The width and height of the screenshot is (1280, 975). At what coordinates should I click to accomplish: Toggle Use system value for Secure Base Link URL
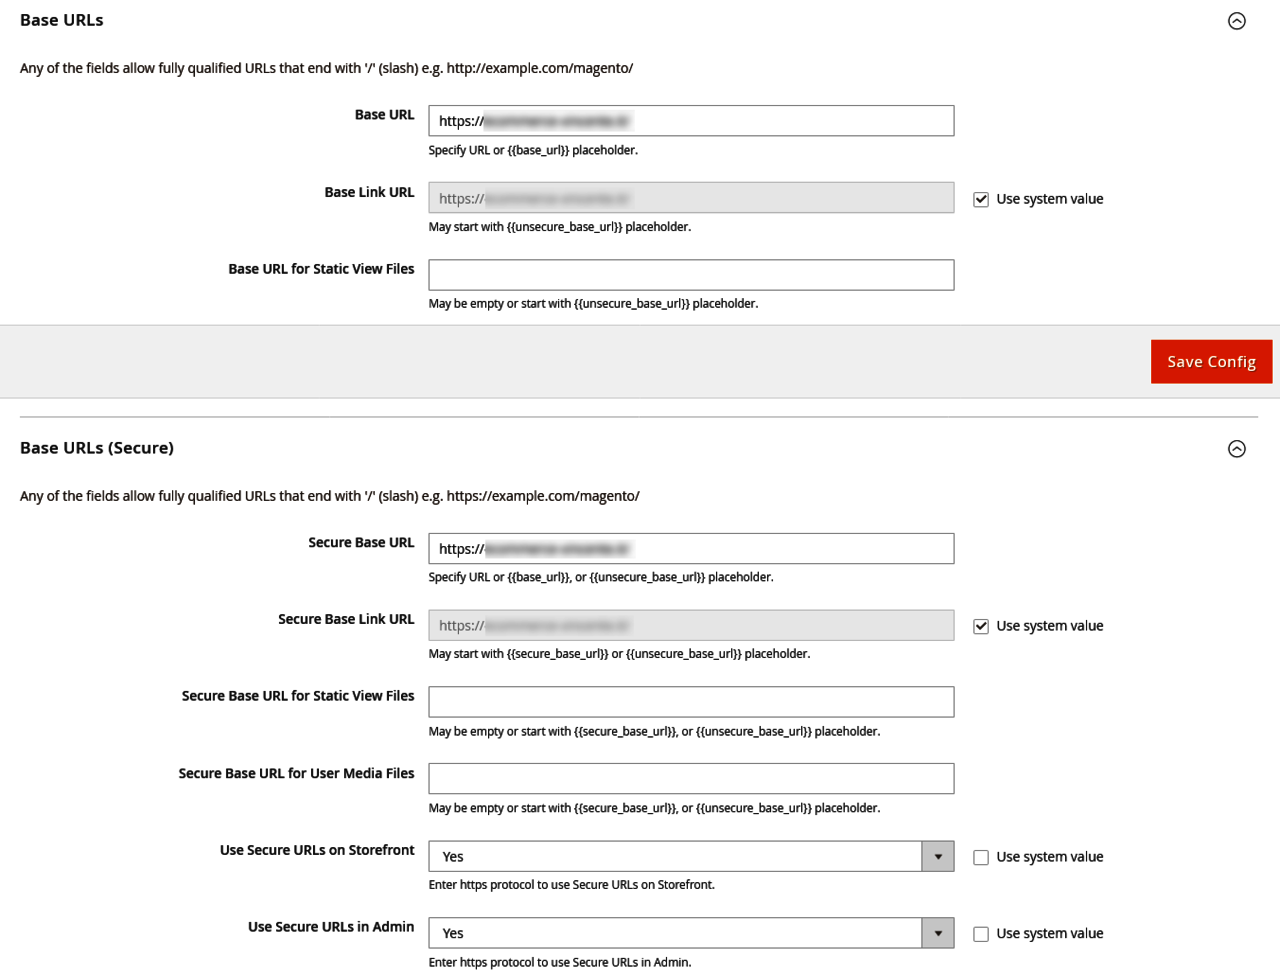point(981,626)
